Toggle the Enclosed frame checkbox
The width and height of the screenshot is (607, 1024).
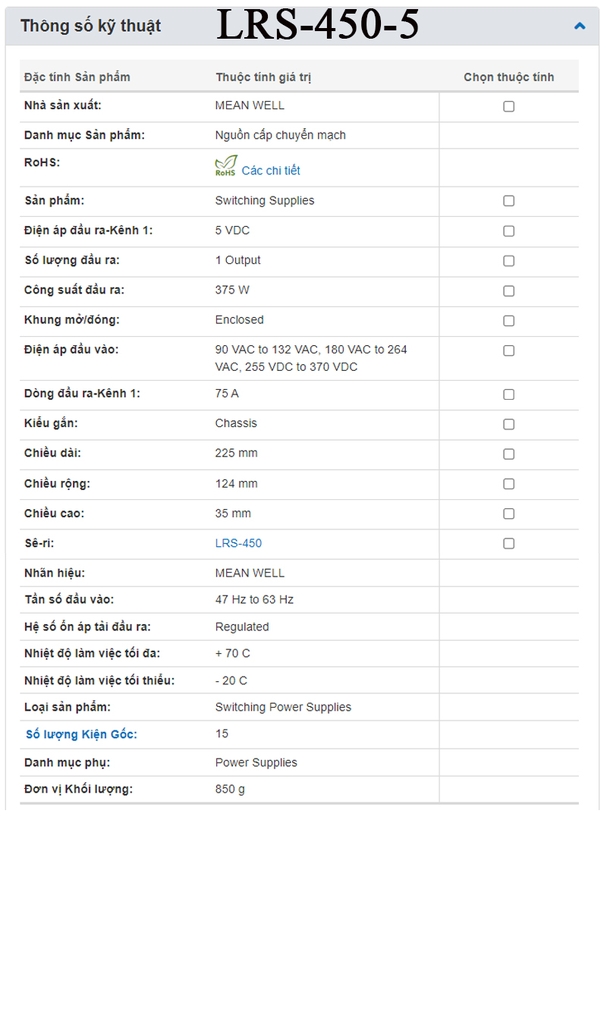(509, 321)
